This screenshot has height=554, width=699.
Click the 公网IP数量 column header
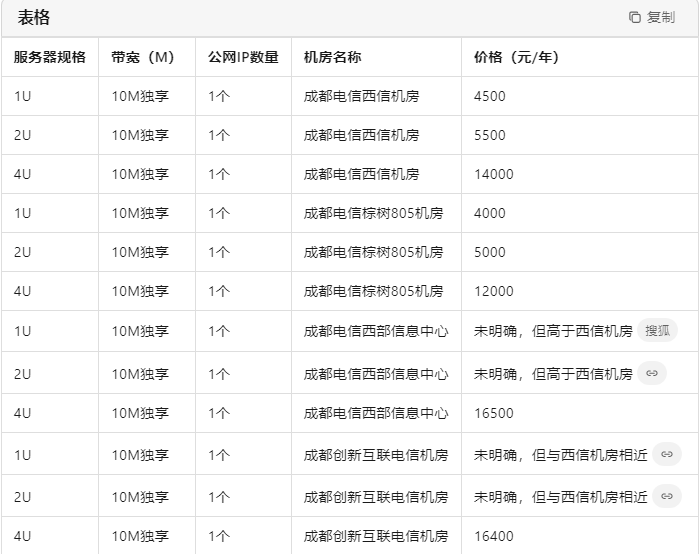click(243, 57)
